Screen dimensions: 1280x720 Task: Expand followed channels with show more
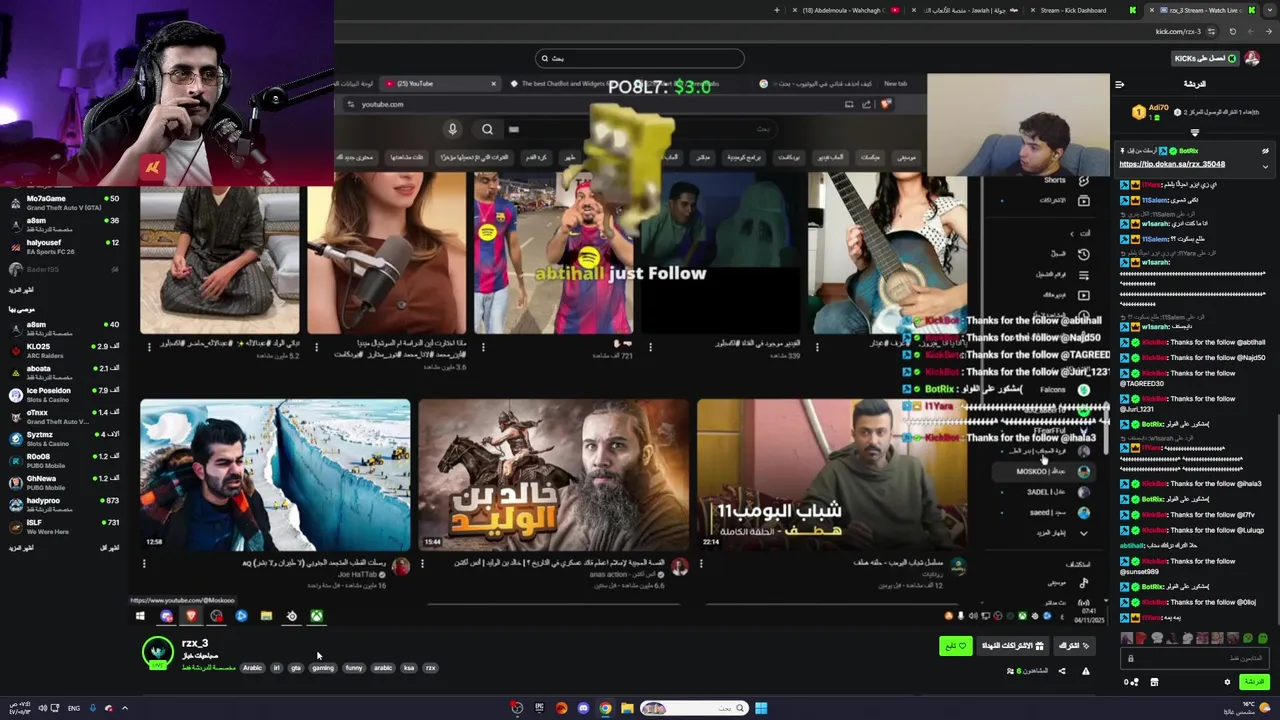click(x=21, y=290)
